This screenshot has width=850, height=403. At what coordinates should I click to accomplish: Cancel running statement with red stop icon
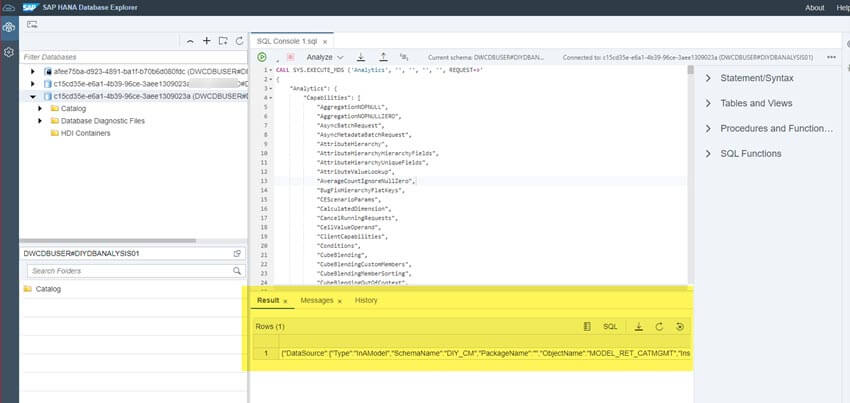click(290, 57)
